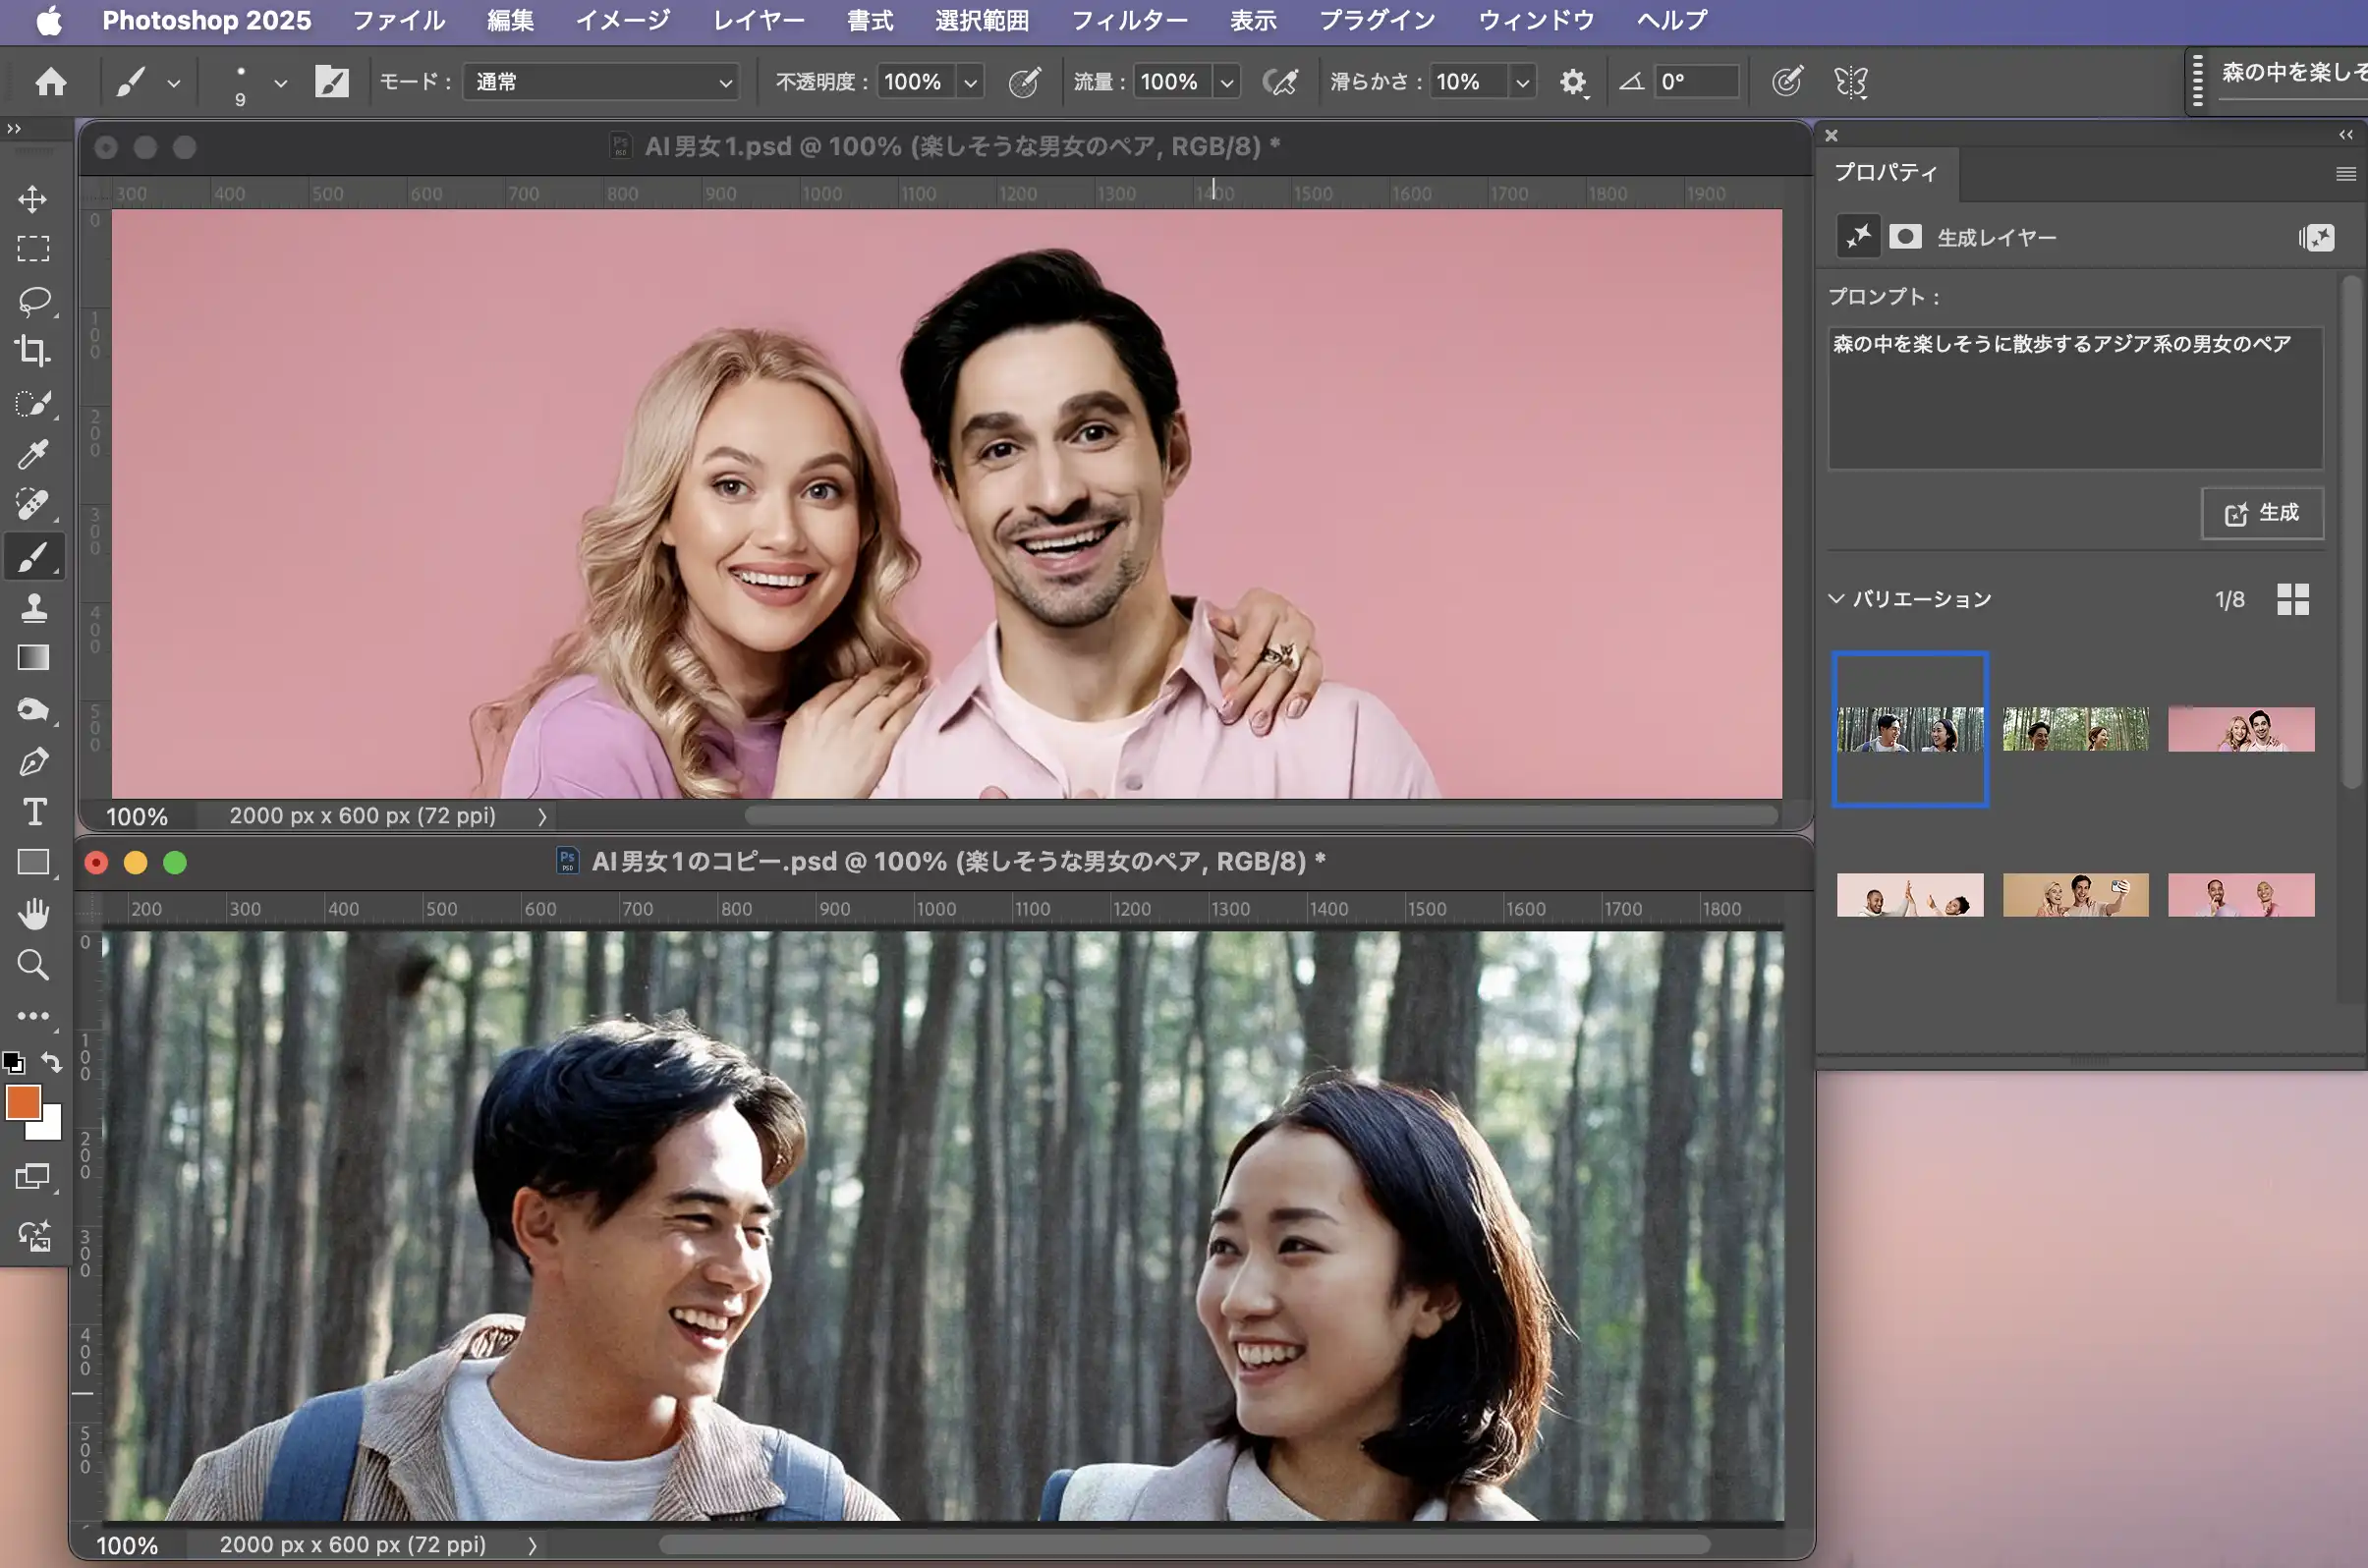Select the Spot Healing Brush tool
Image resolution: width=2368 pixels, height=1568 pixels.
point(33,505)
